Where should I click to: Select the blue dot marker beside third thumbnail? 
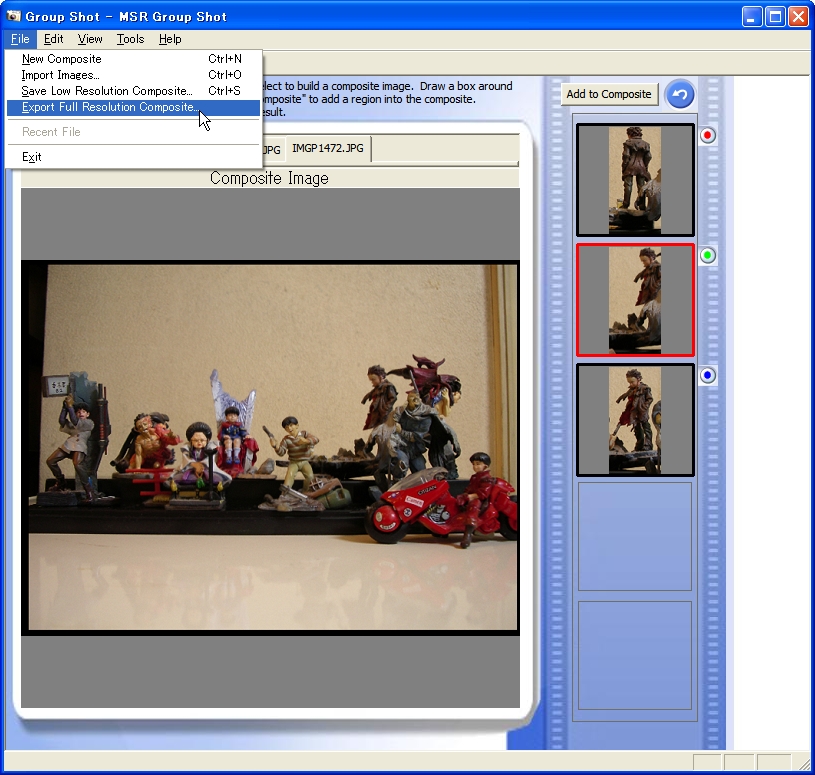pyautogui.click(x=707, y=375)
